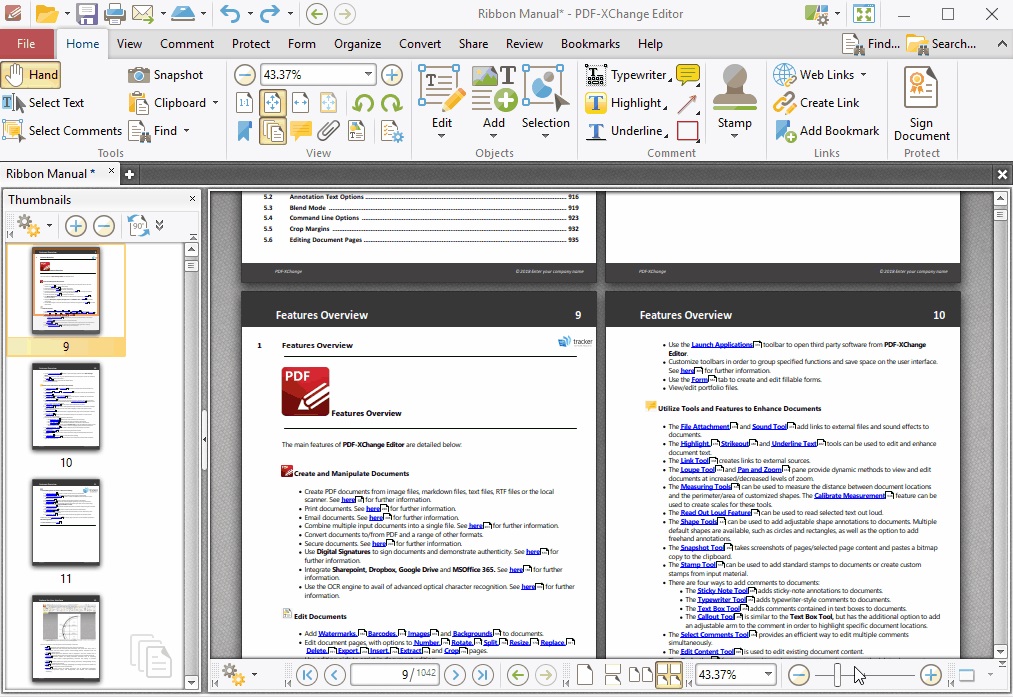Click the Search... button at top right
The height and width of the screenshot is (697, 1013).
point(941,43)
